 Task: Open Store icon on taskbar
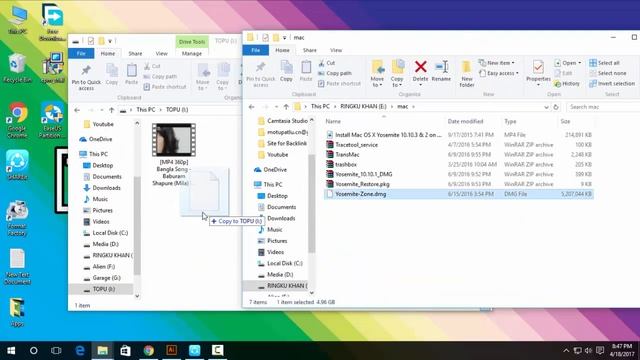[x=125, y=351]
